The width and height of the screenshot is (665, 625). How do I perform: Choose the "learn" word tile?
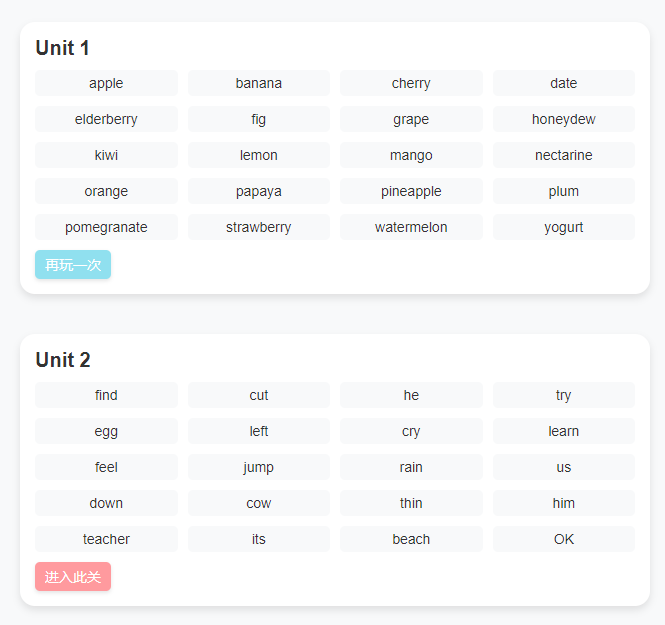563,431
